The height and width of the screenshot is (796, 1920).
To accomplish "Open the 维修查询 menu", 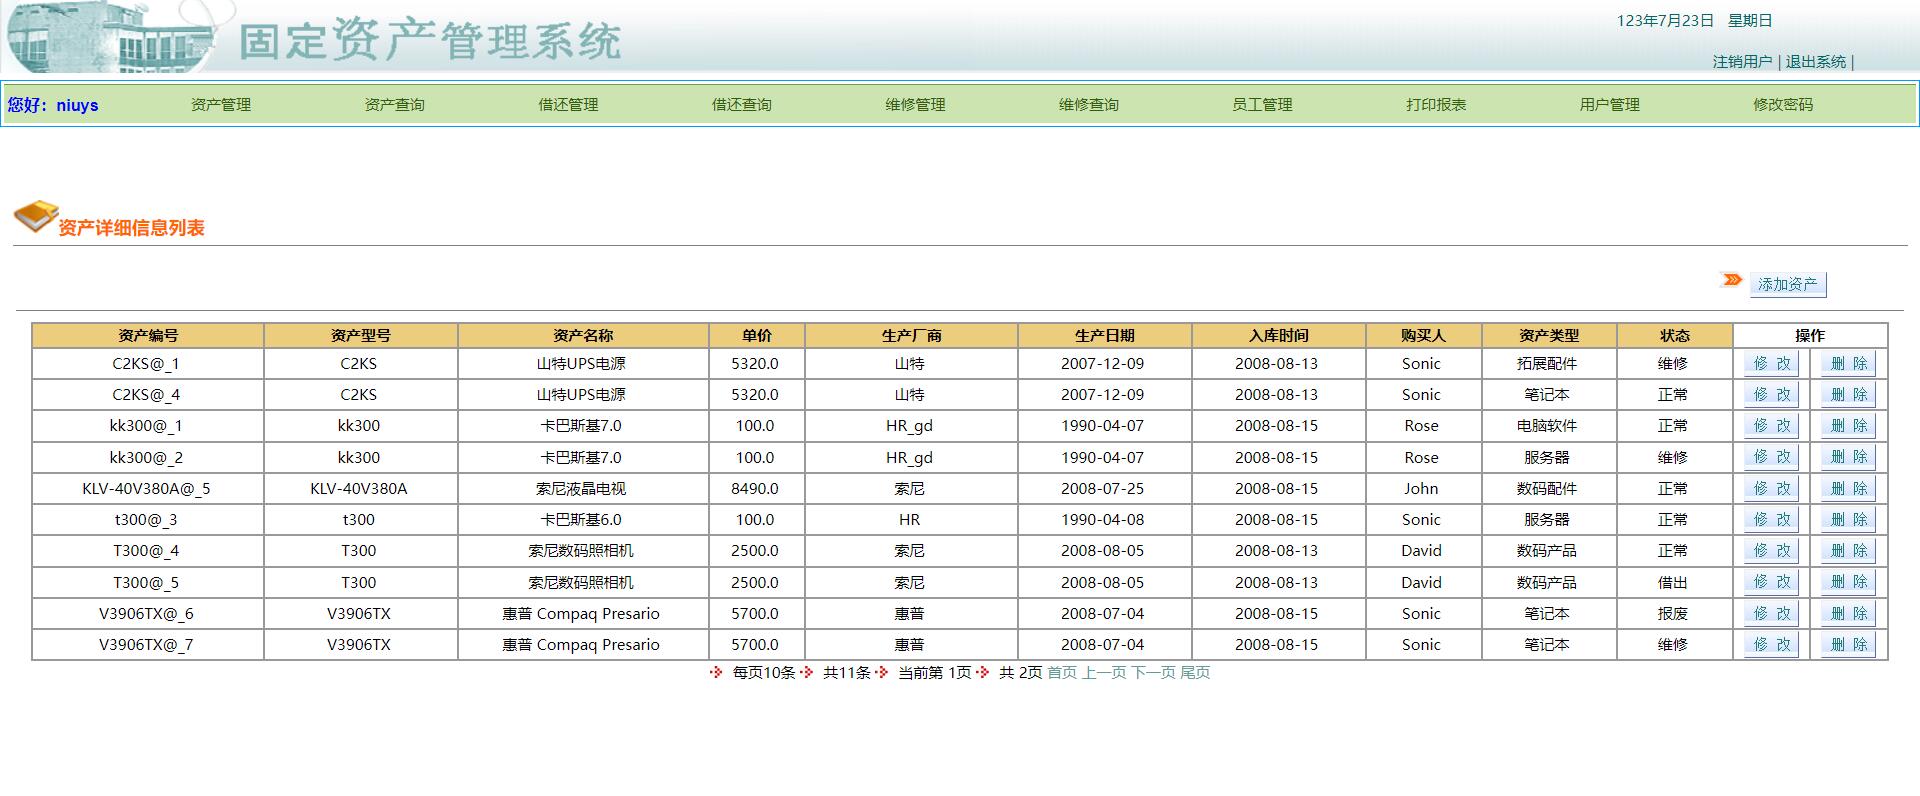I will pos(1089,105).
